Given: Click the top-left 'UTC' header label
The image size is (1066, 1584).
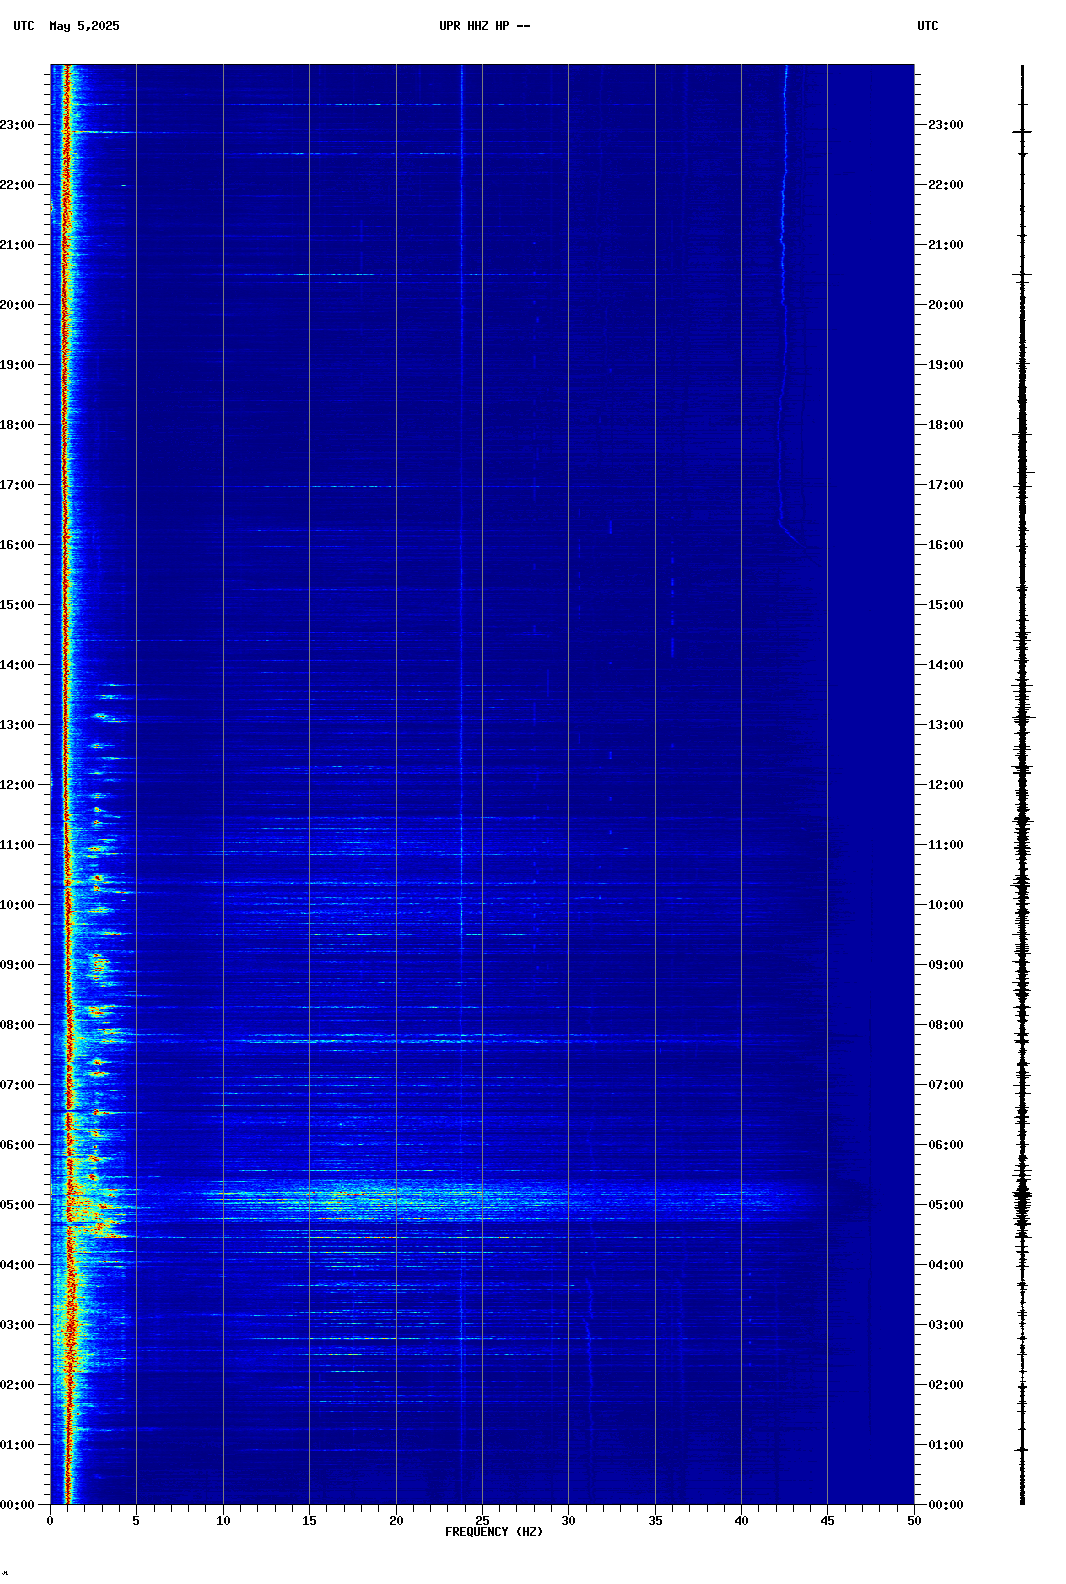Looking at the screenshot, I should click(x=24, y=26).
